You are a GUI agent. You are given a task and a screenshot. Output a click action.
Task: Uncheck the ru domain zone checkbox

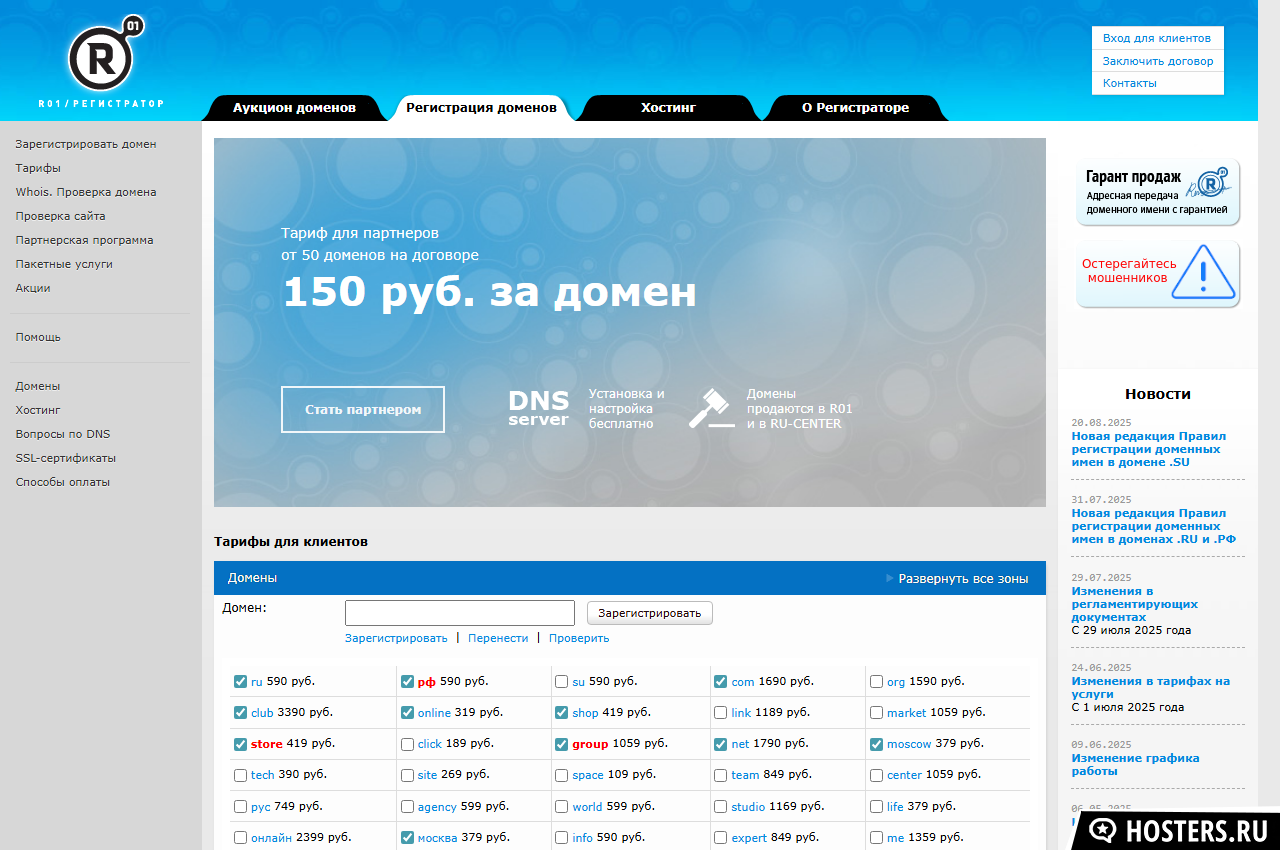240,682
